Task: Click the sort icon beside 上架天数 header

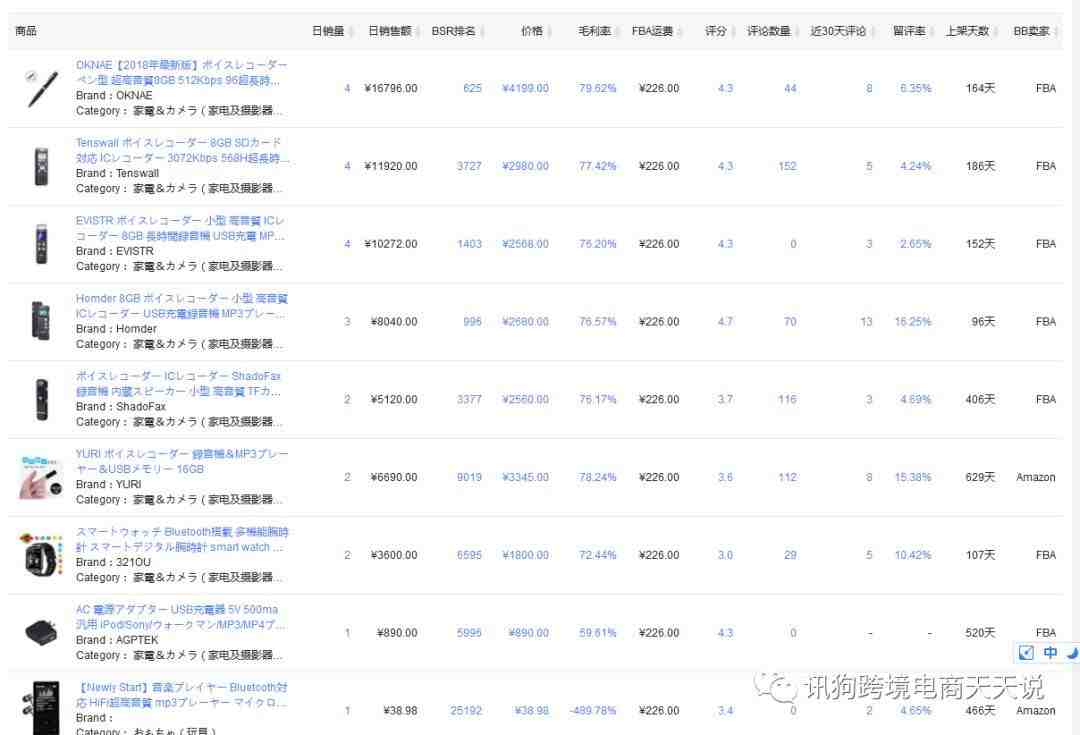Action: (x=995, y=32)
